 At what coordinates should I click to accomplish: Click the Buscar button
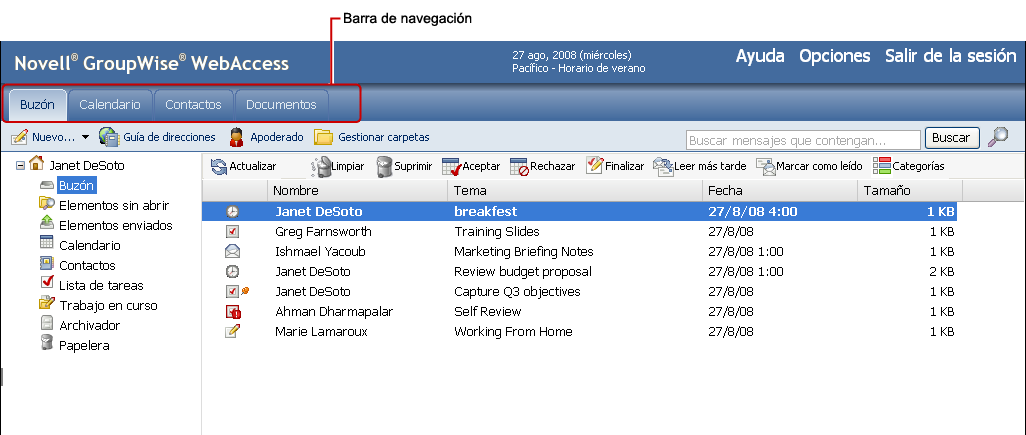click(x=951, y=138)
